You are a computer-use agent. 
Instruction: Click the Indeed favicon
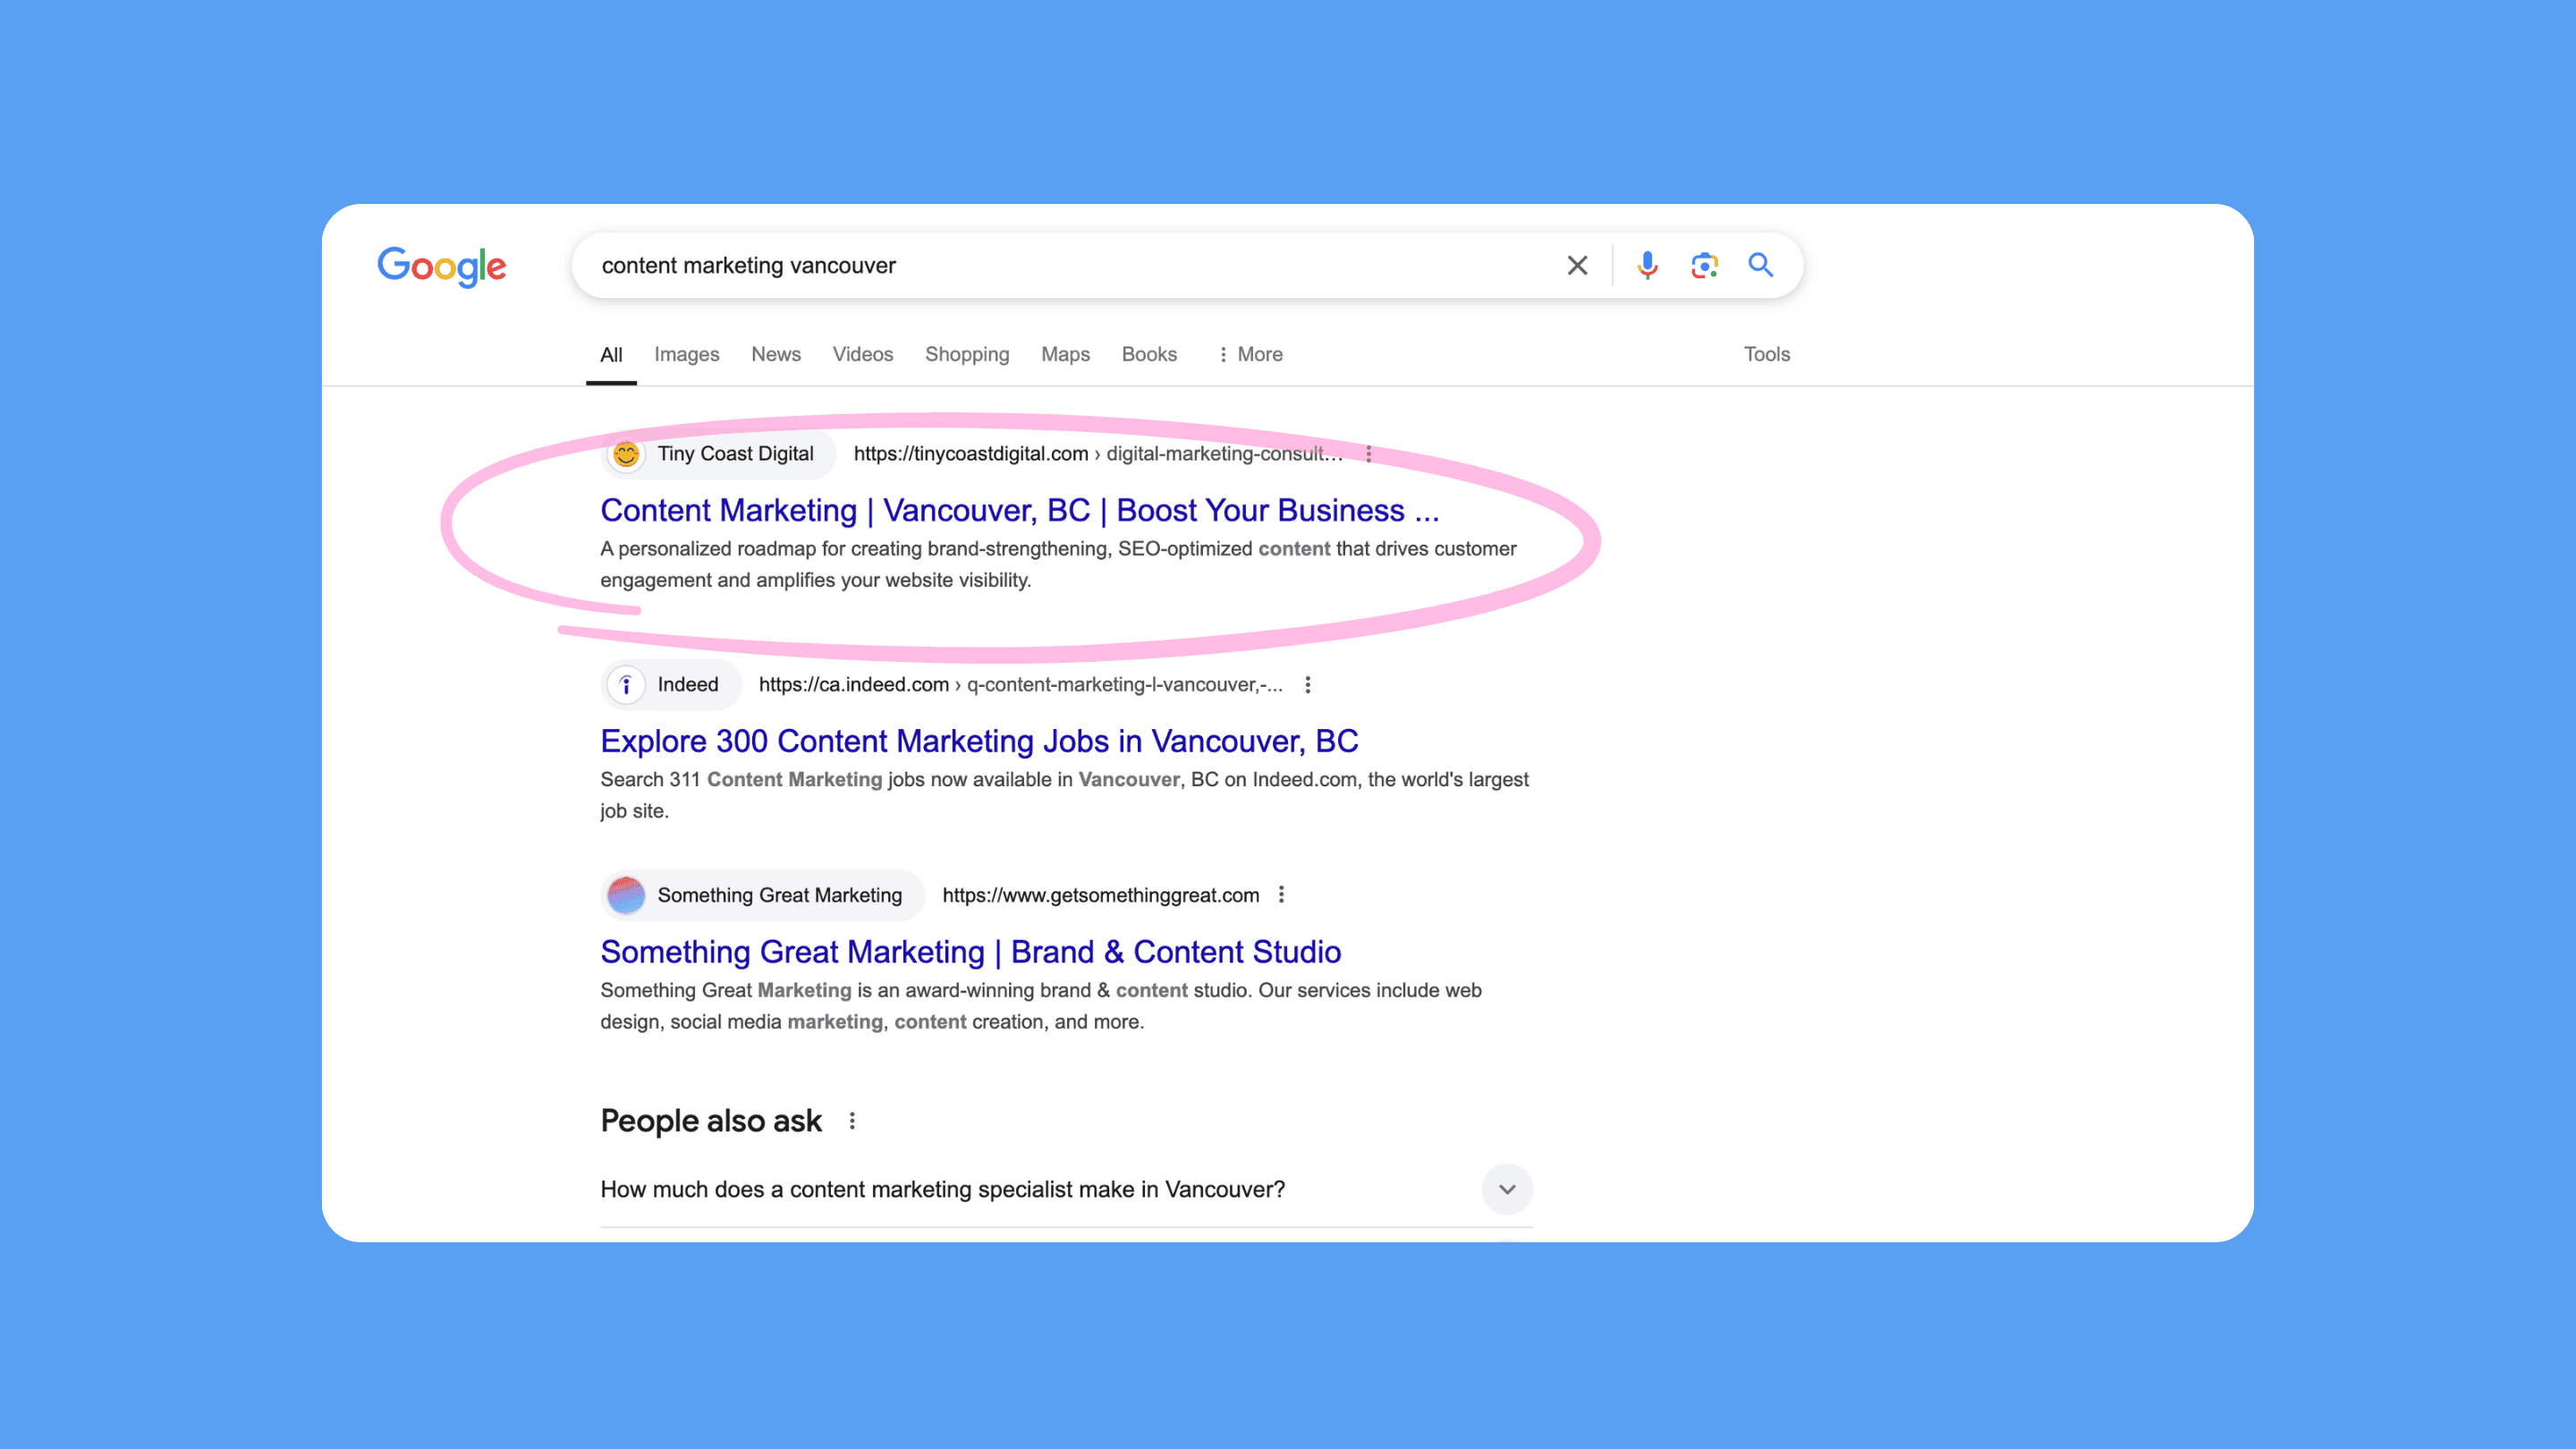626,685
